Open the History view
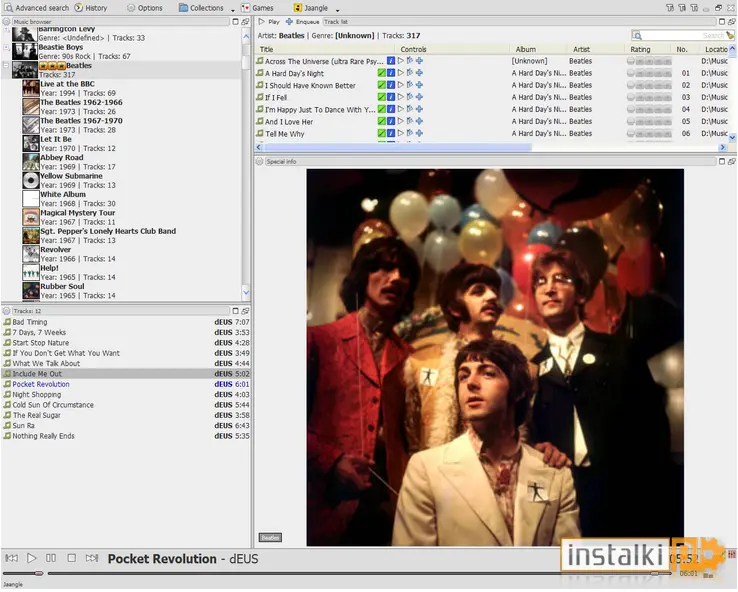Image resolution: width=738 pixels, height=592 pixels. tap(91, 8)
